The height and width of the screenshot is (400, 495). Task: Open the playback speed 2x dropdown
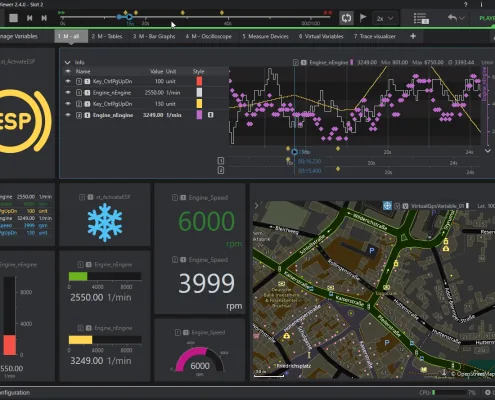pos(385,18)
